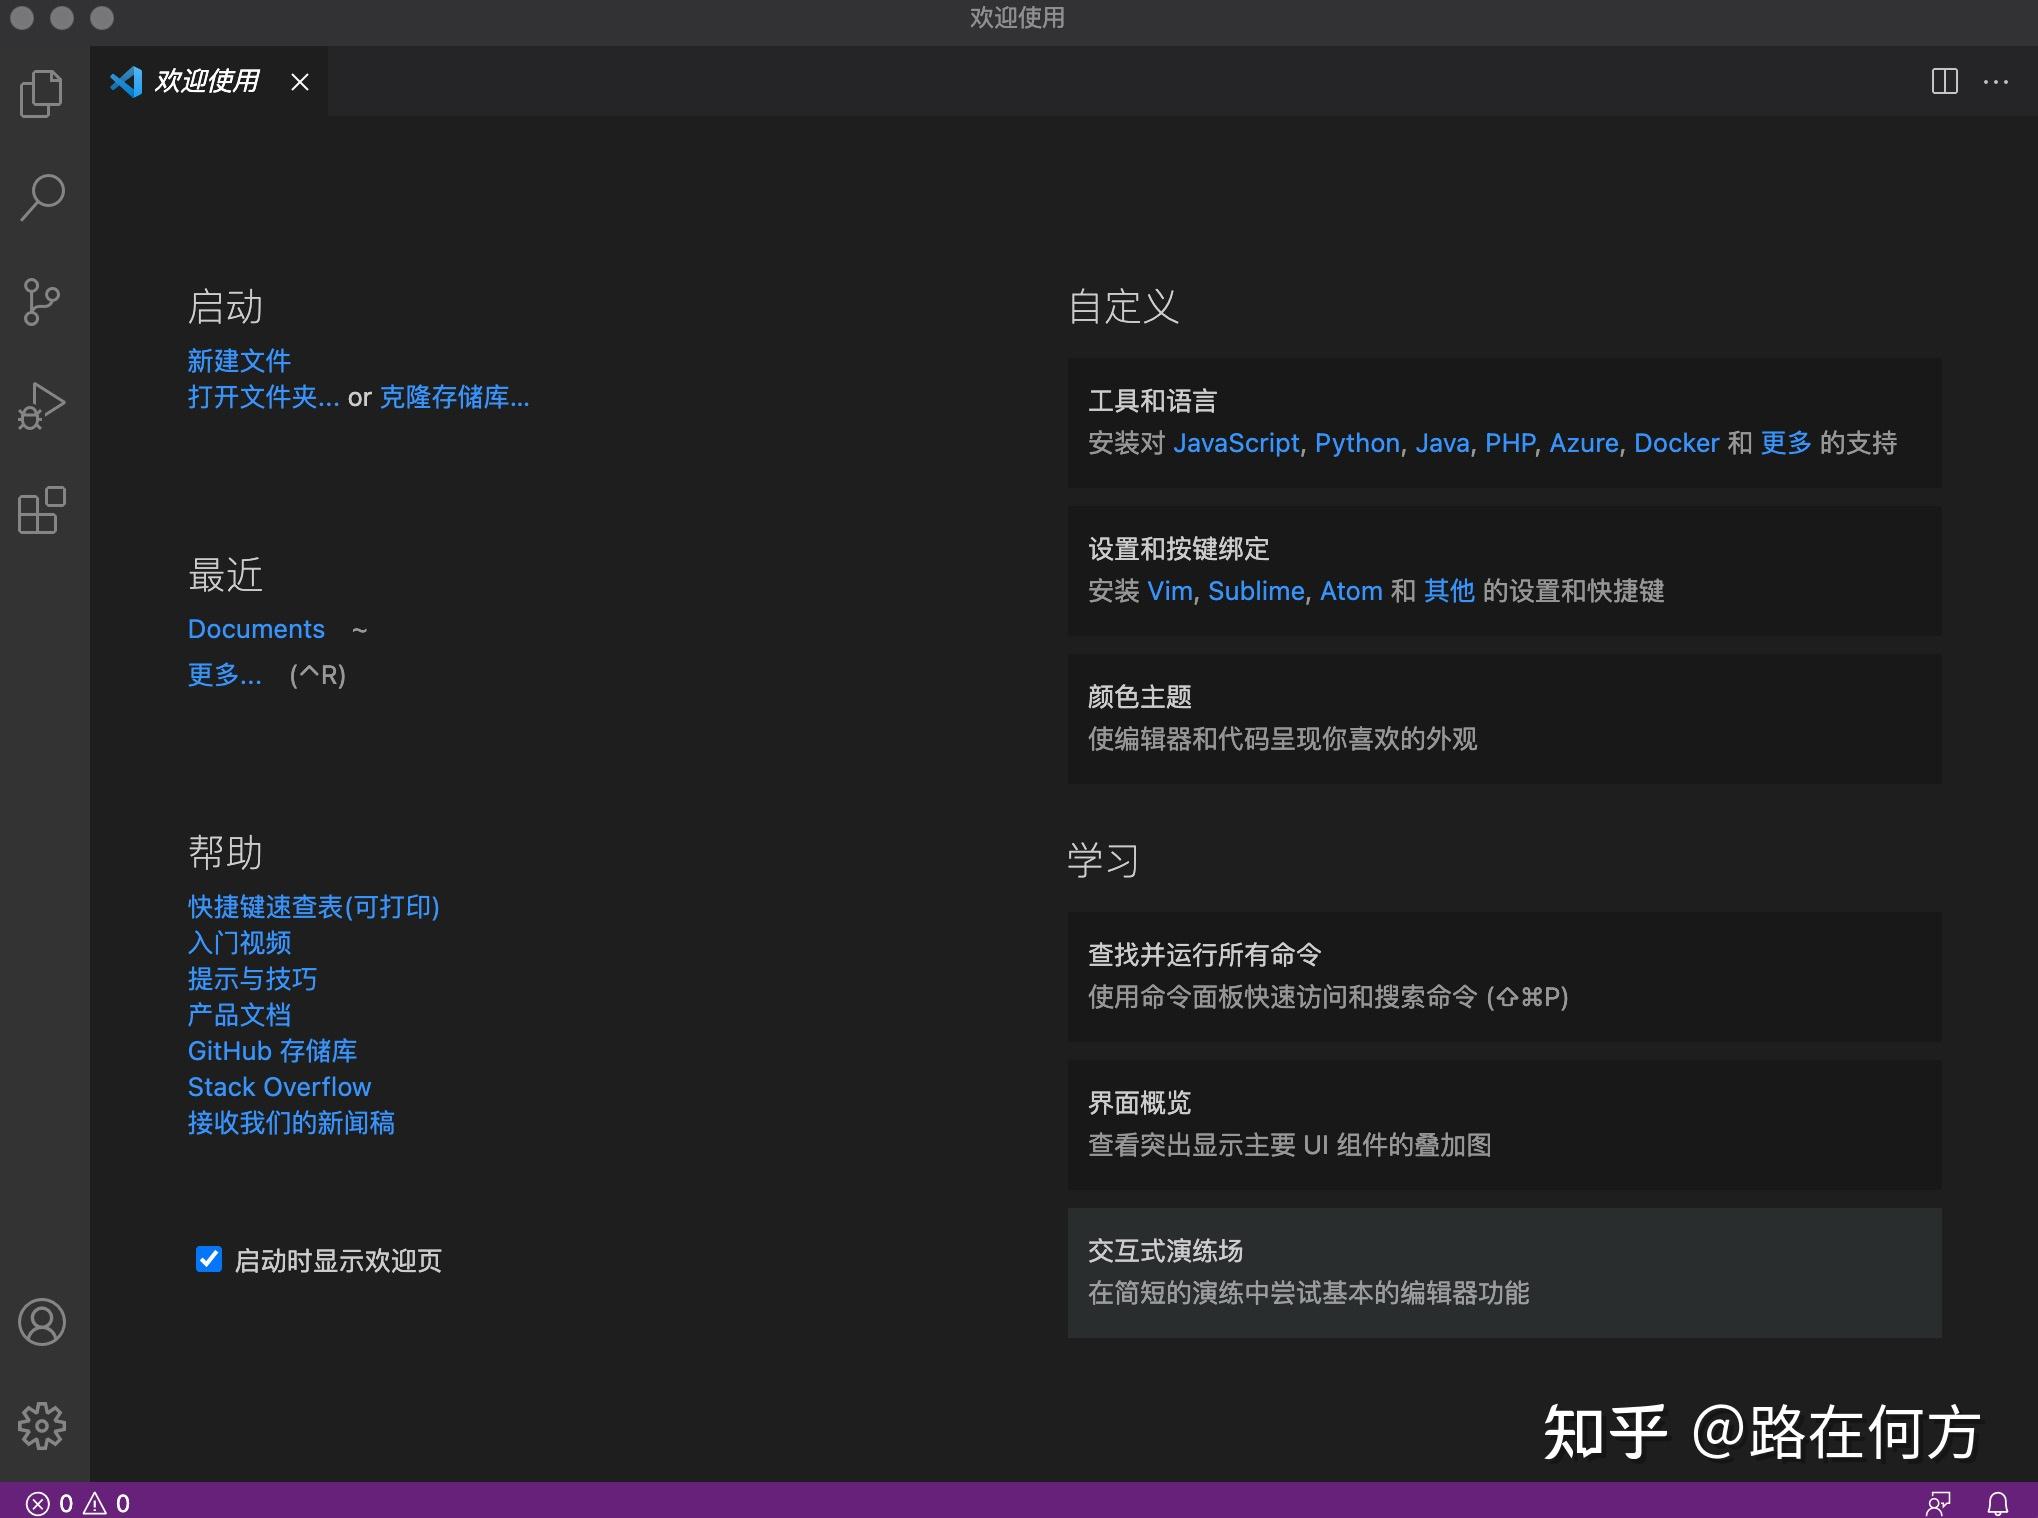This screenshot has height=1518, width=2038.
Task: Click the Accounts icon near the bottom
Action: pos(41,1322)
